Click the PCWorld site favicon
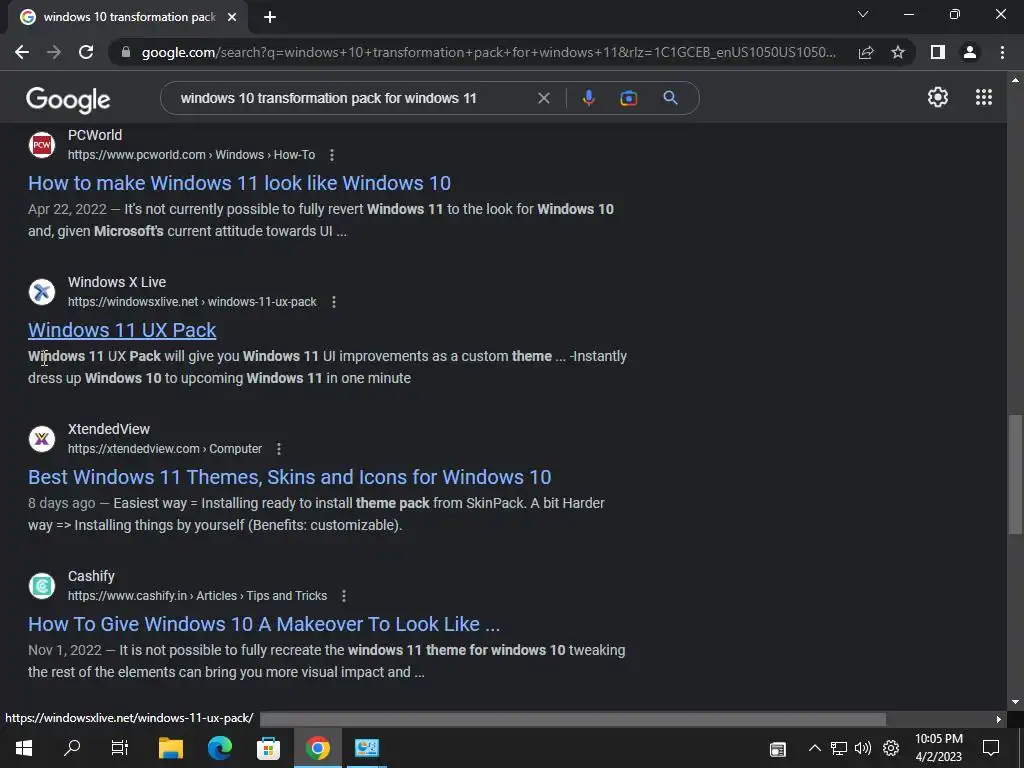 (x=42, y=145)
